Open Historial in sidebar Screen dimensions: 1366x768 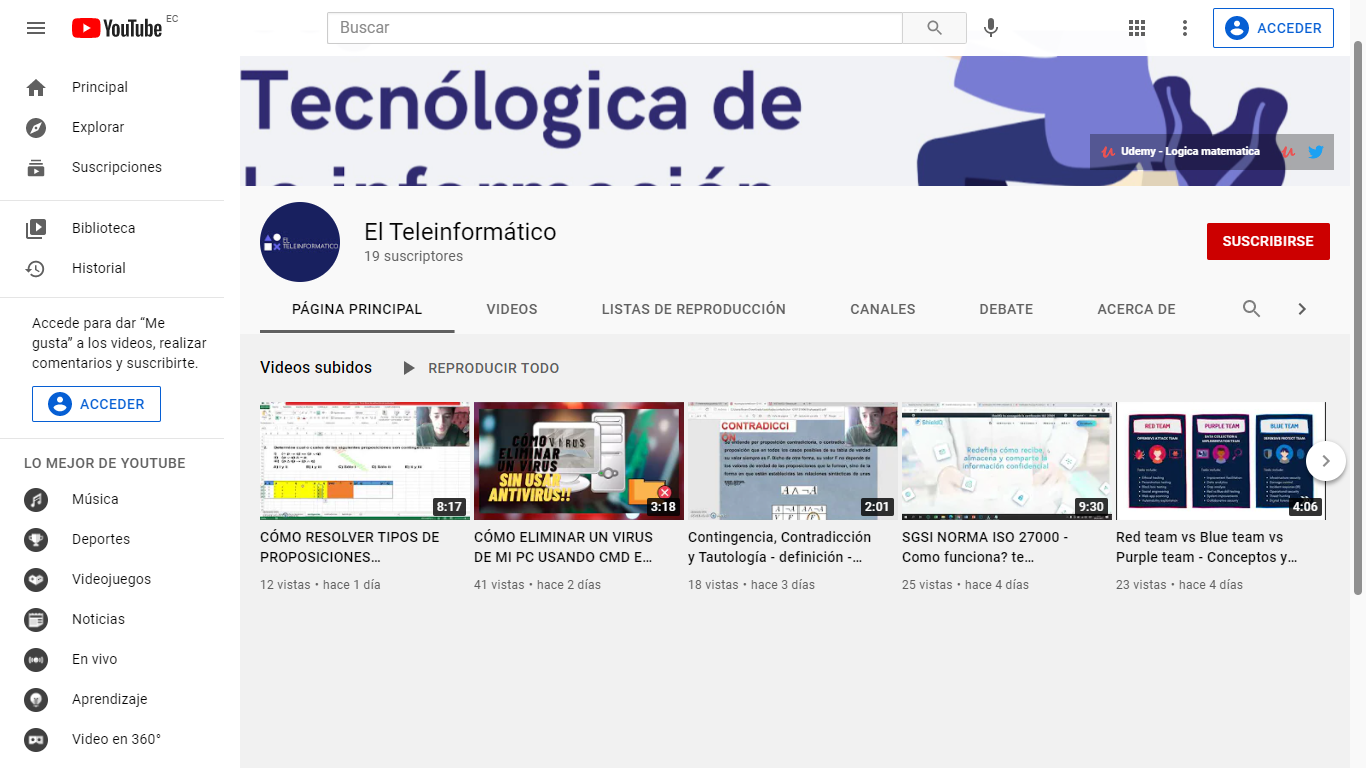tap(112, 269)
